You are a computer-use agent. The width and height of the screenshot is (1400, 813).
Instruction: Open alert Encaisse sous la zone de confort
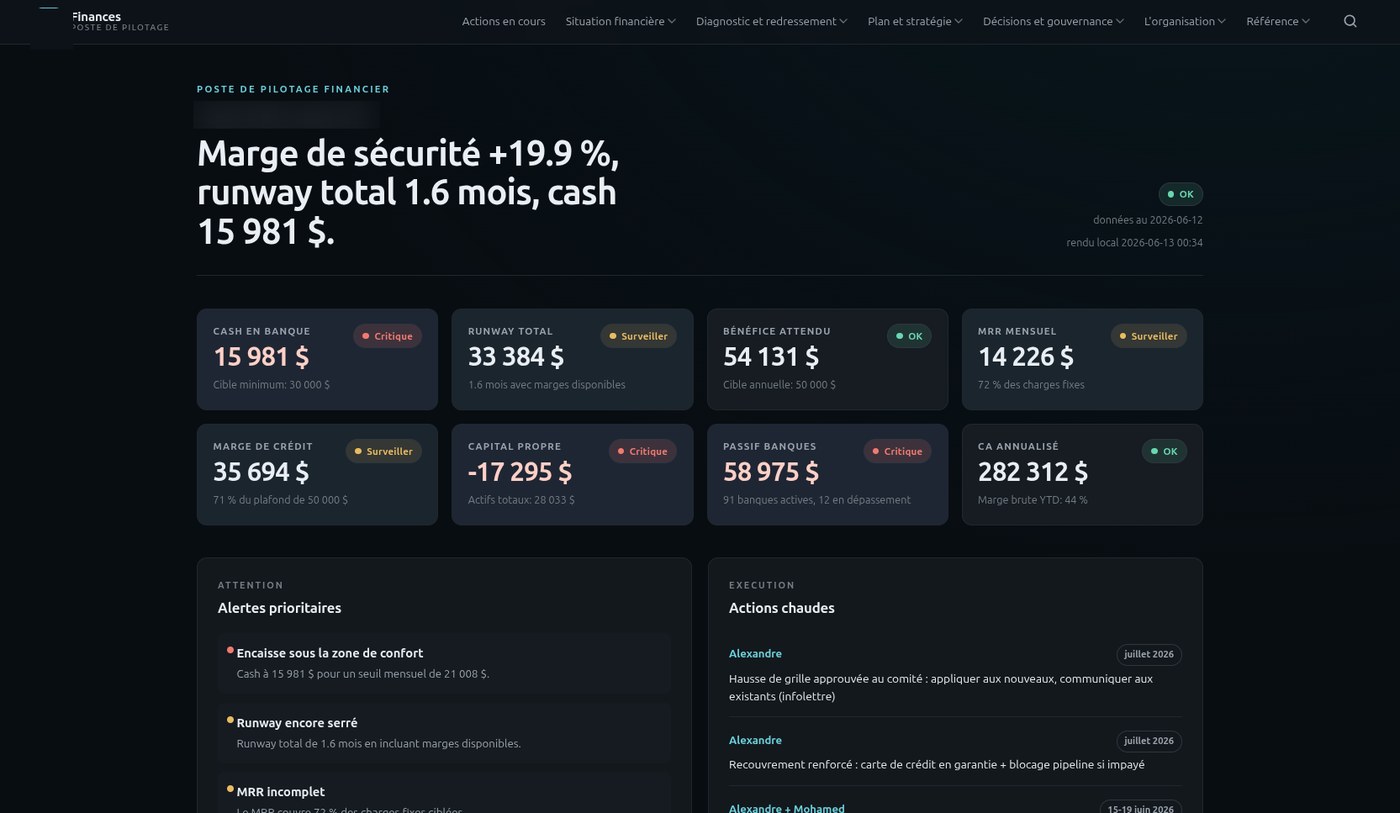tap(444, 663)
